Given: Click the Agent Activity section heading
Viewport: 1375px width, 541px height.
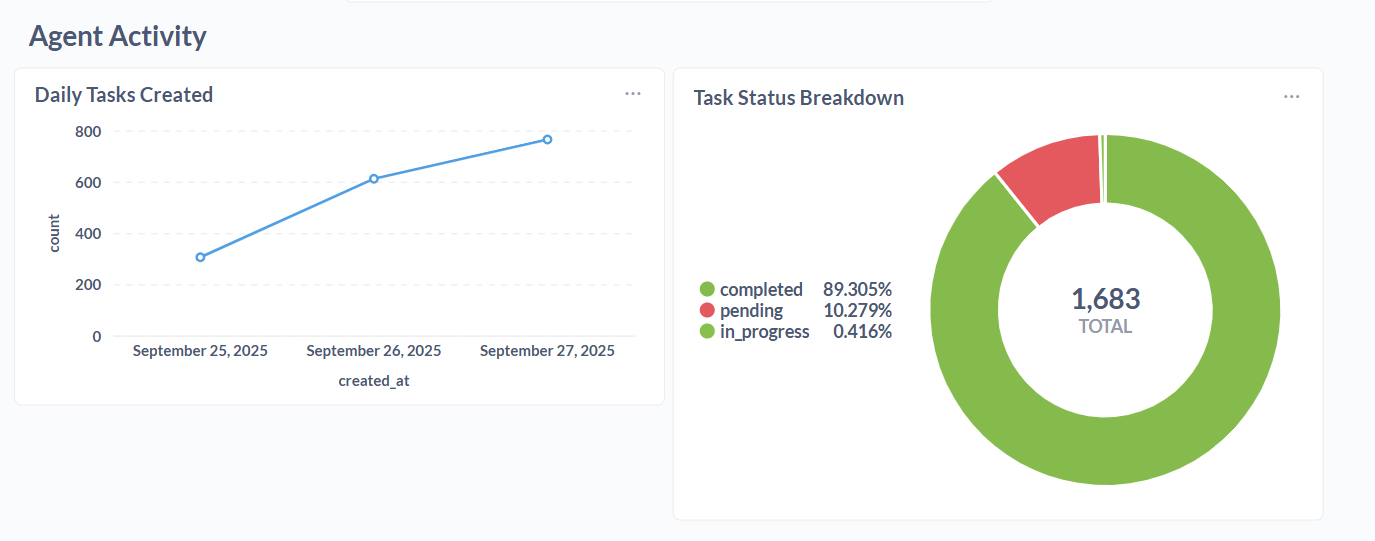Looking at the screenshot, I should coord(118,36).
